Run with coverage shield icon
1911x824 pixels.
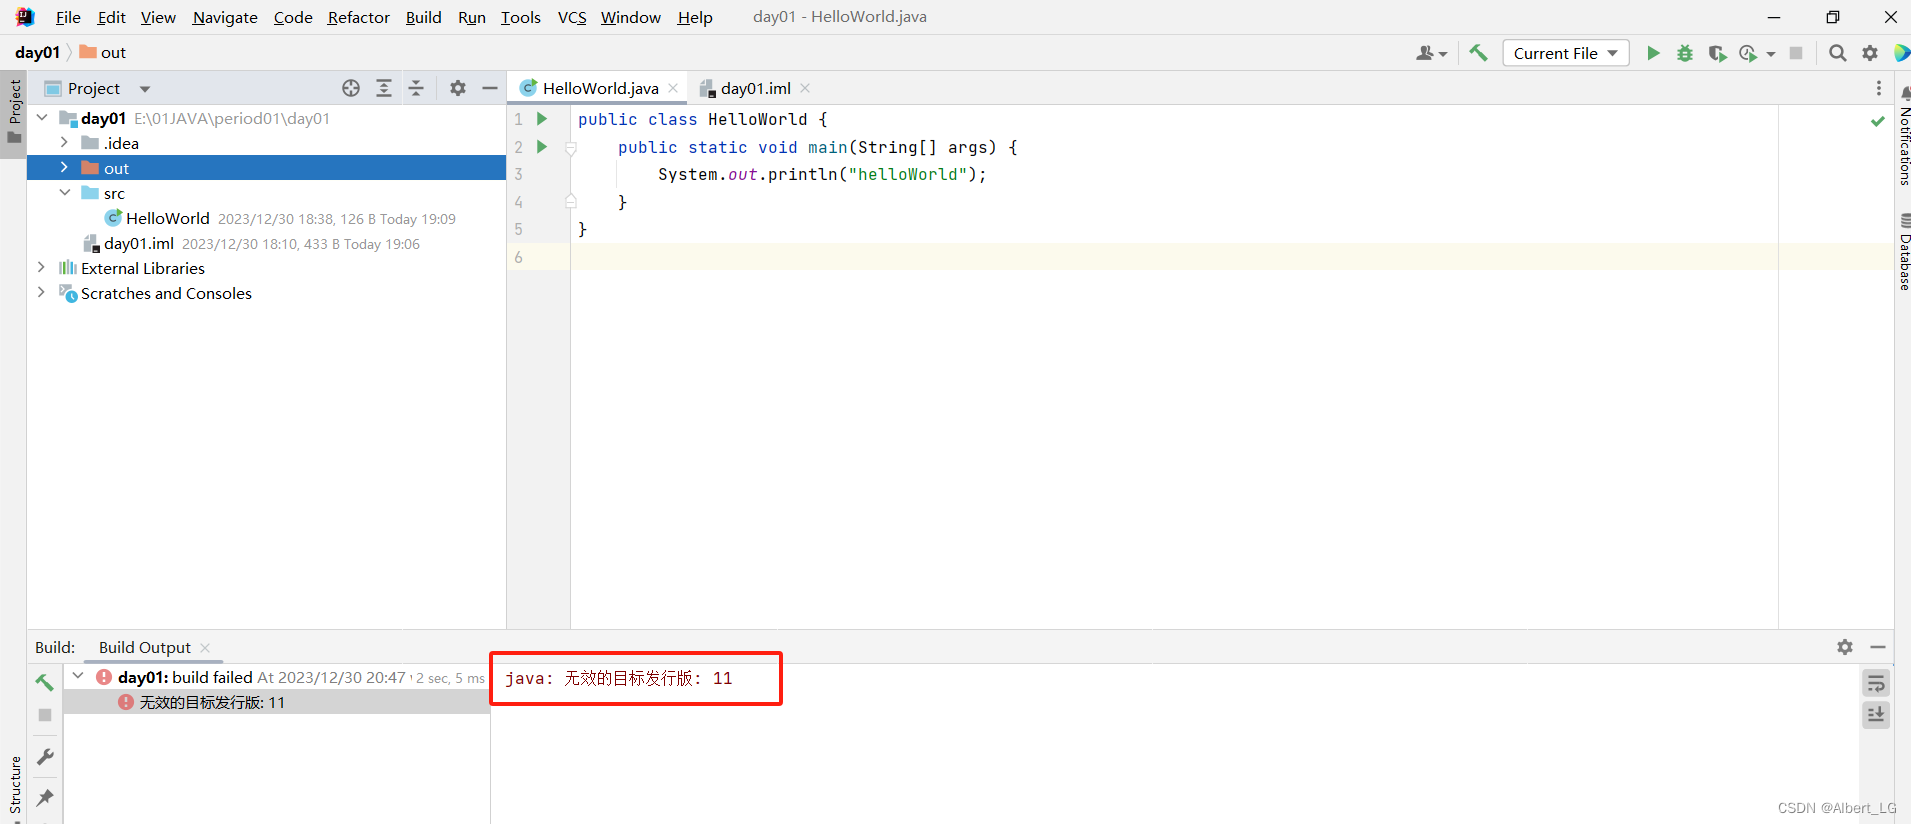pos(1717,53)
